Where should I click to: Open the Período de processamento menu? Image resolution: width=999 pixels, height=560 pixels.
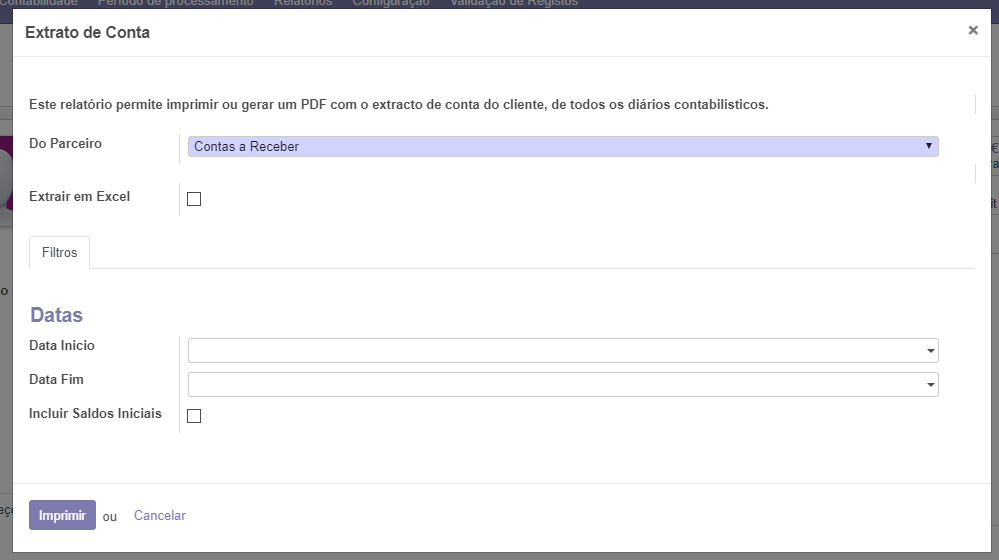175,3
